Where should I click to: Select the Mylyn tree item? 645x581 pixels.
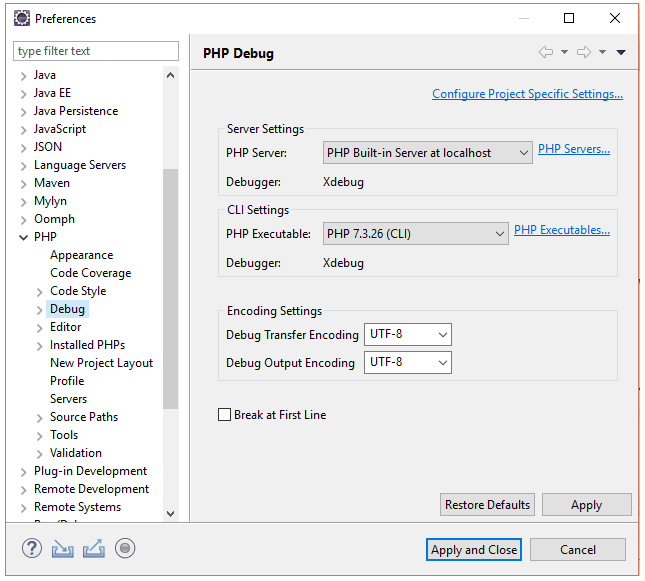click(x=50, y=201)
